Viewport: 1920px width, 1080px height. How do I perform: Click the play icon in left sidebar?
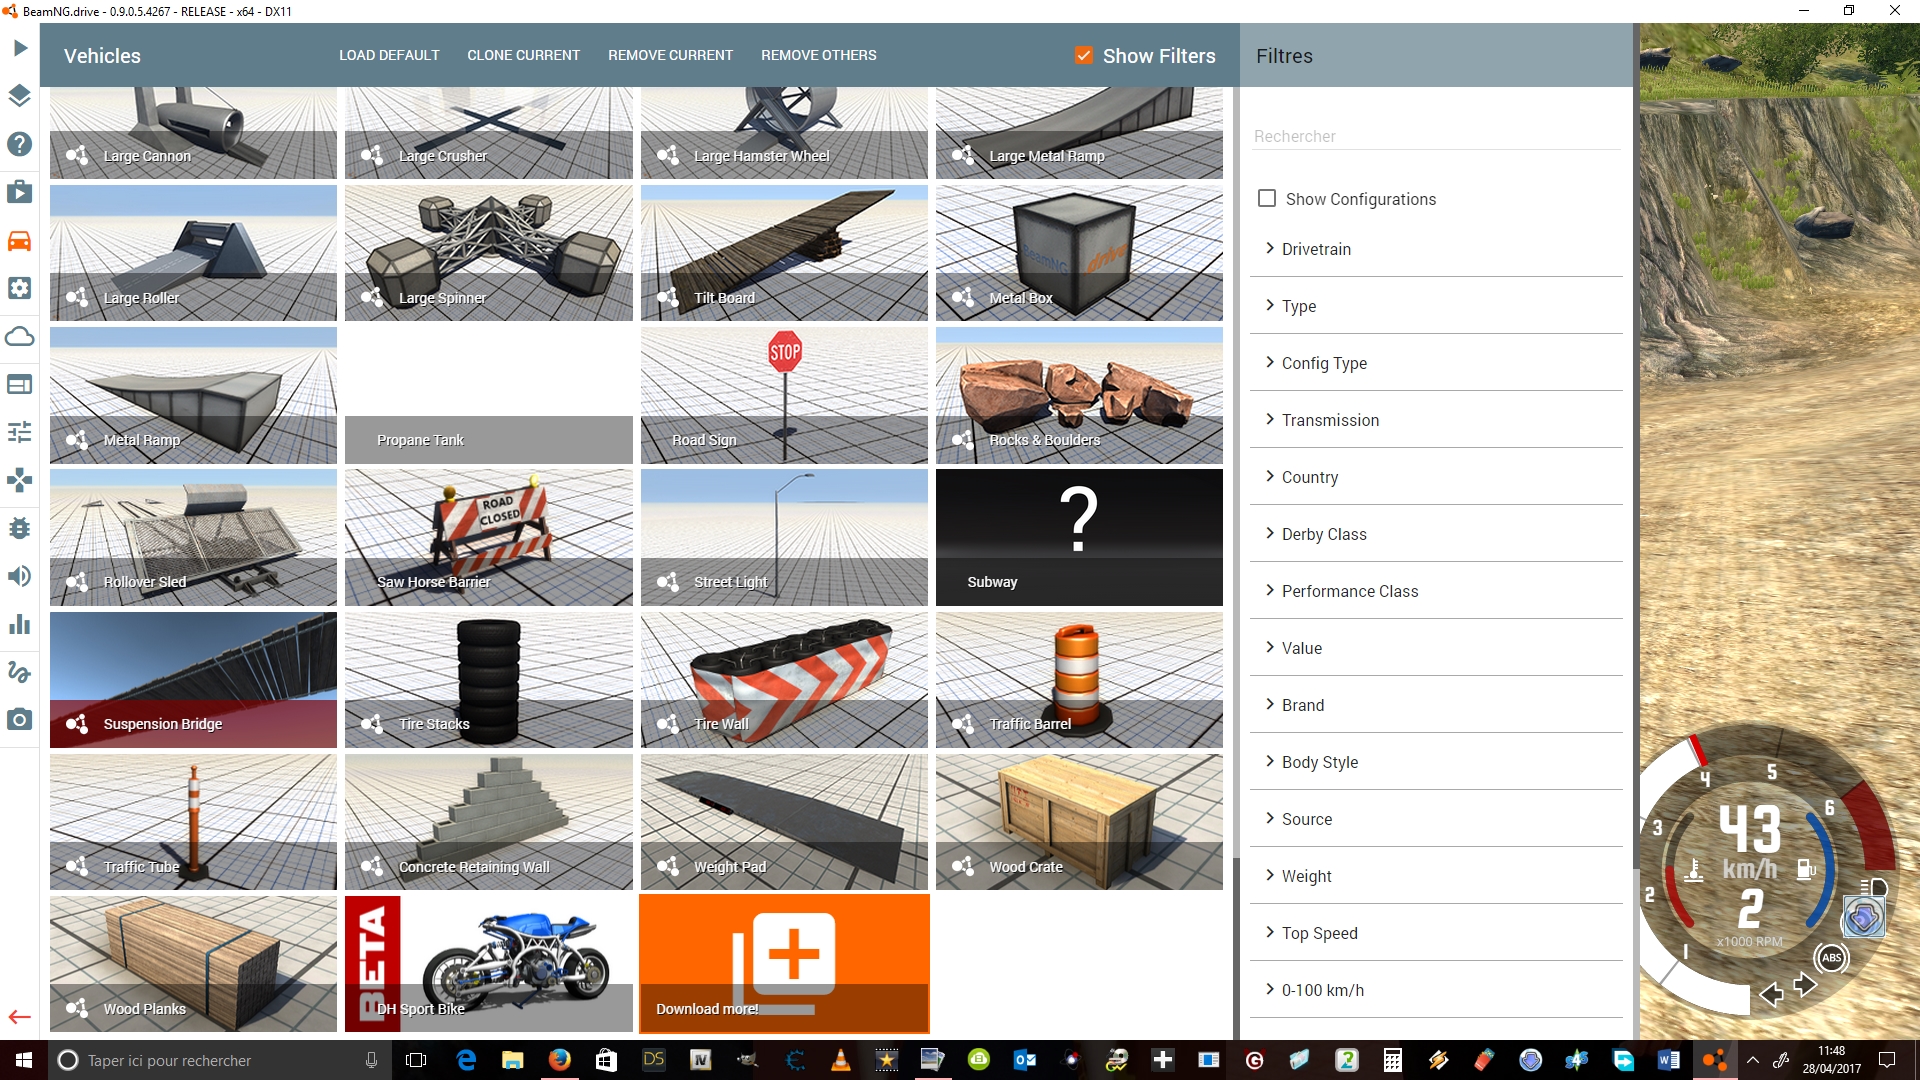(20, 48)
